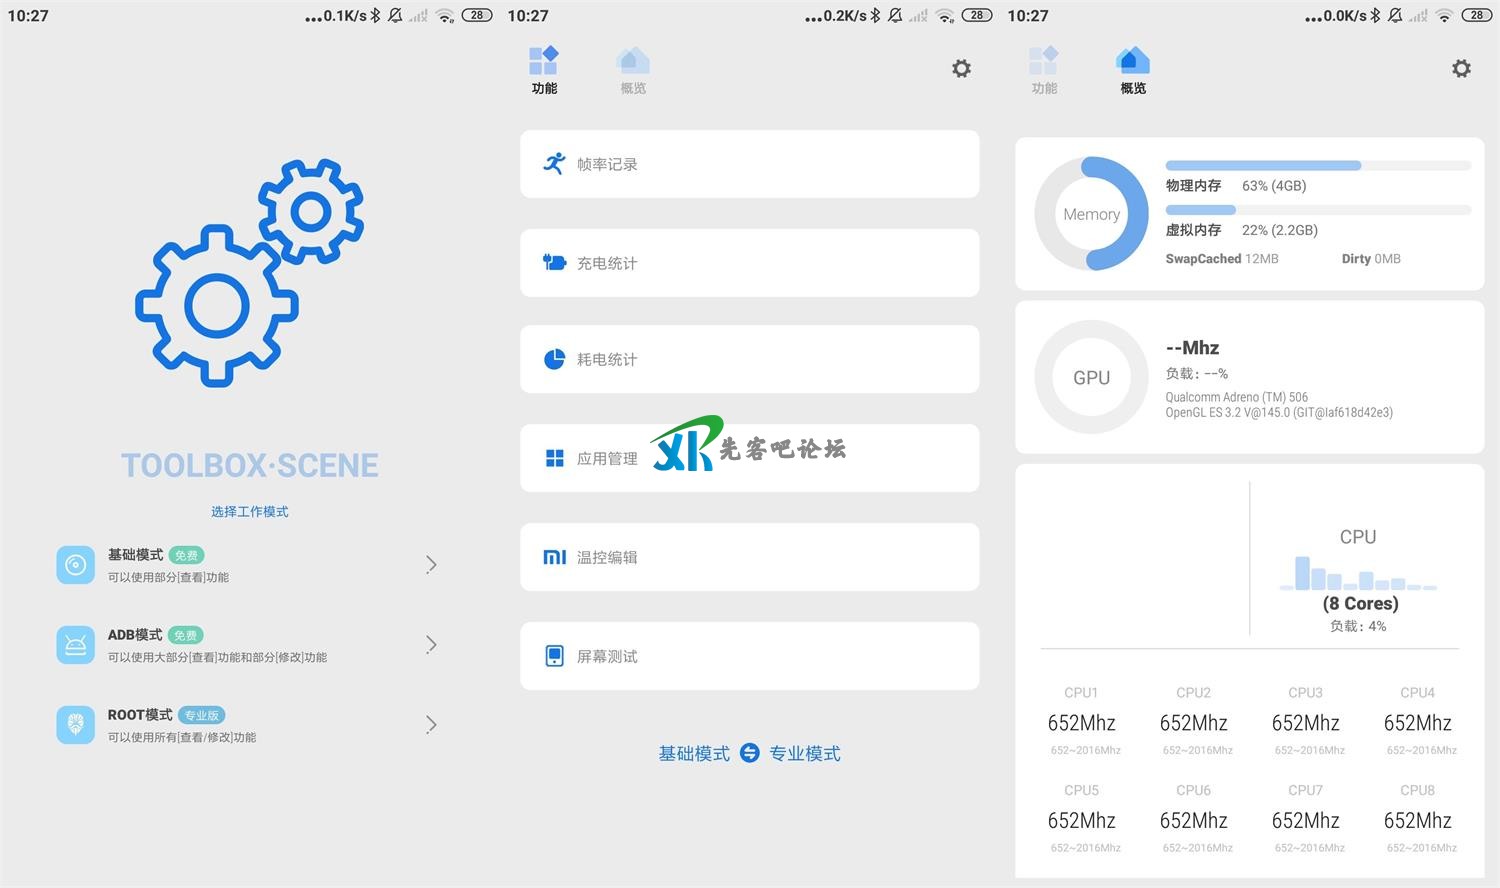The image size is (1500, 888).
Task: Click the 基础模式 disc icon
Action: pos(75,565)
